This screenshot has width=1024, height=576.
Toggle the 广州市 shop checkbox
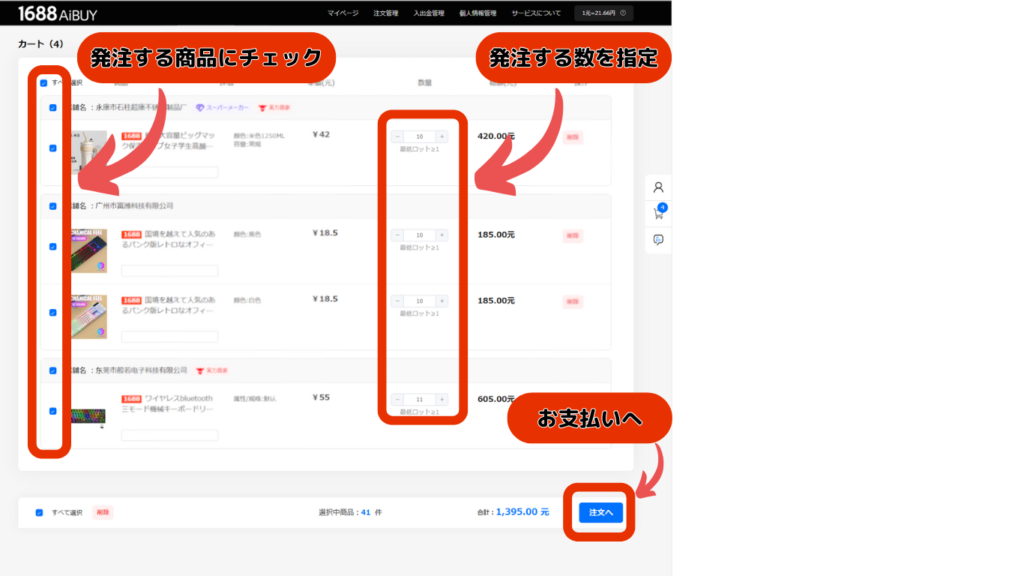tap(53, 206)
